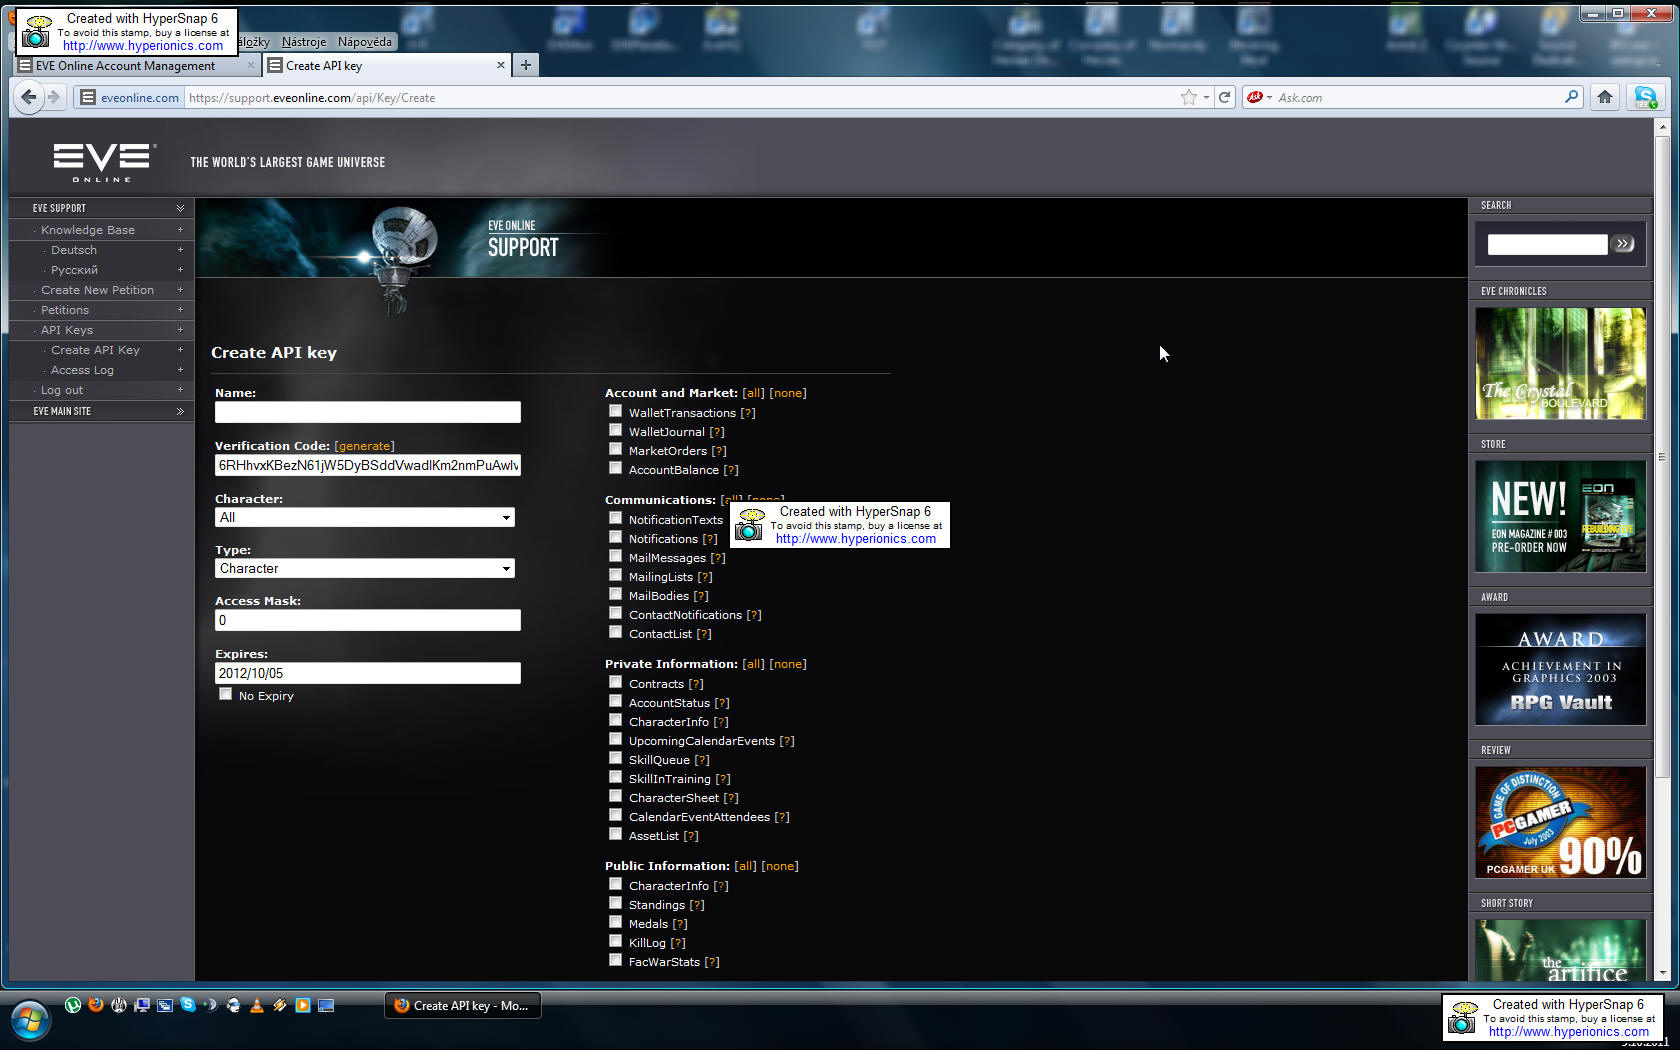Expand the API Keys plus sign
Viewport: 1680px width, 1050px height.
tap(180, 330)
